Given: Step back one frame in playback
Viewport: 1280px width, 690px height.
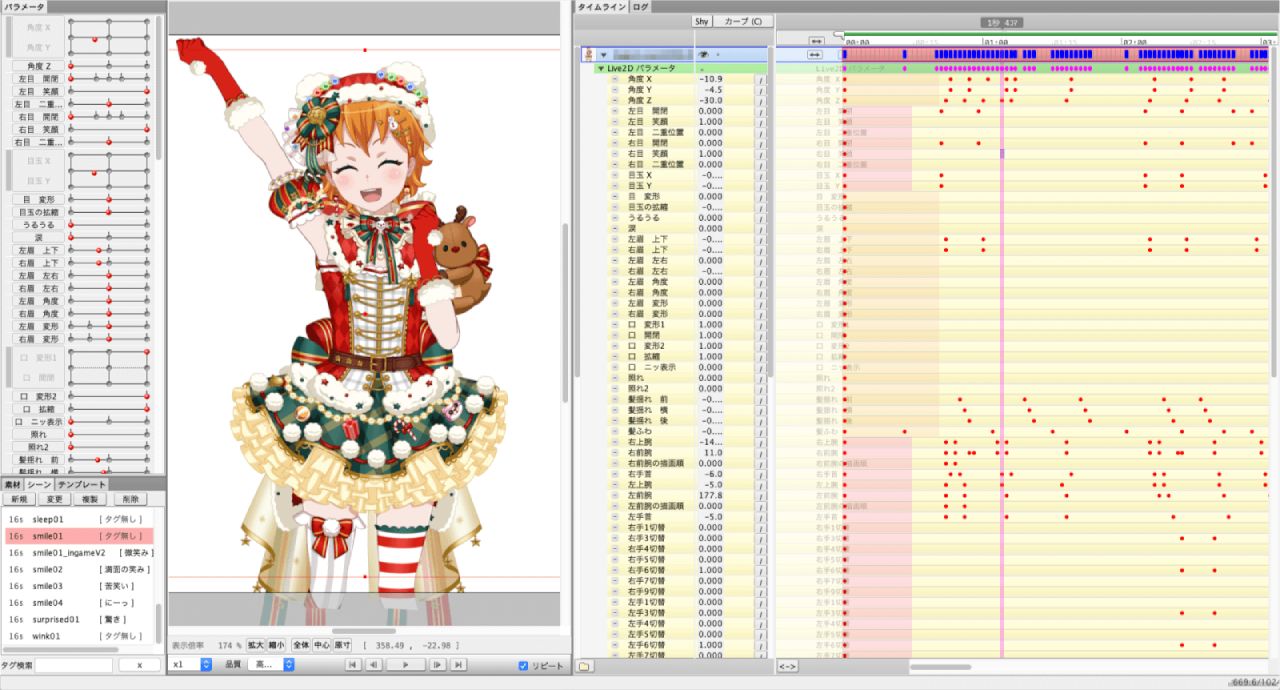Looking at the screenshot, I should pos(373,664).
